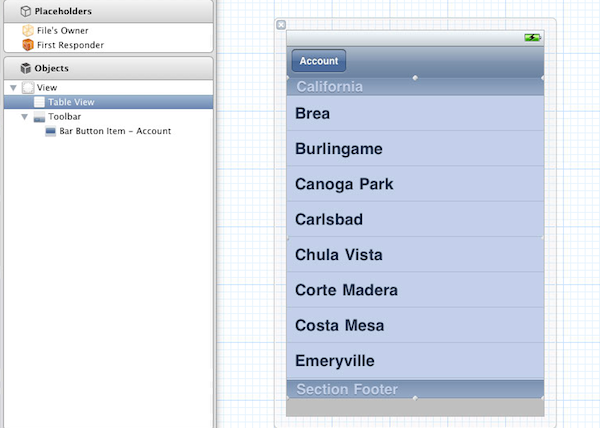This screenshot has width=600, height=428.
Task: Click the Toolbar object icon
Action: coord(39,117)
